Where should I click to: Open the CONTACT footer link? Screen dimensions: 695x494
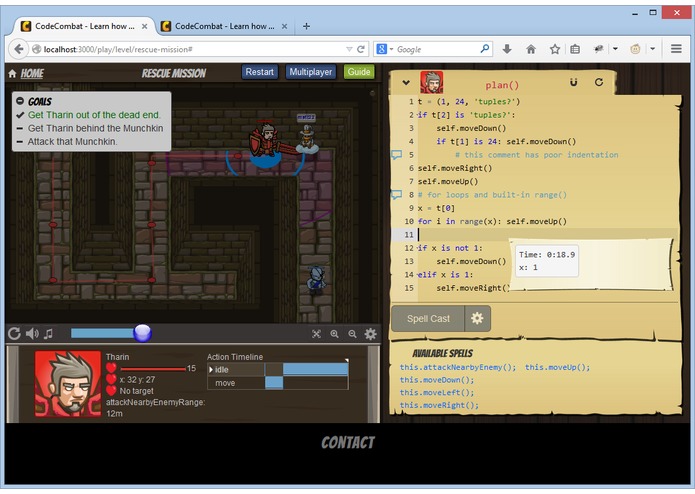click(x=348, y=442)
